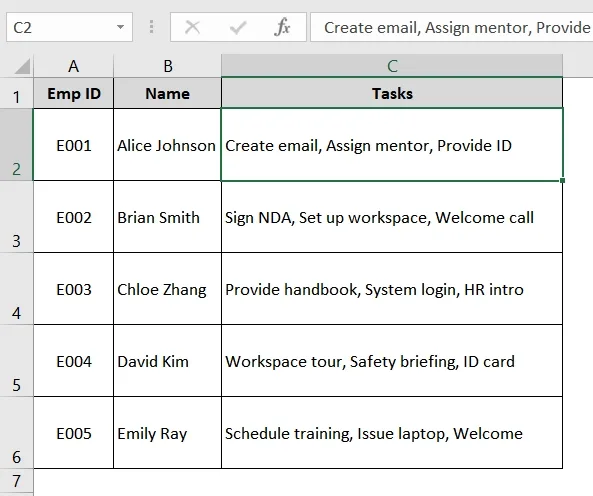Image resolution: width=593 pixels, height=496 pixels.
Task: Select row 2 header
Action: [x=16, y=145]
